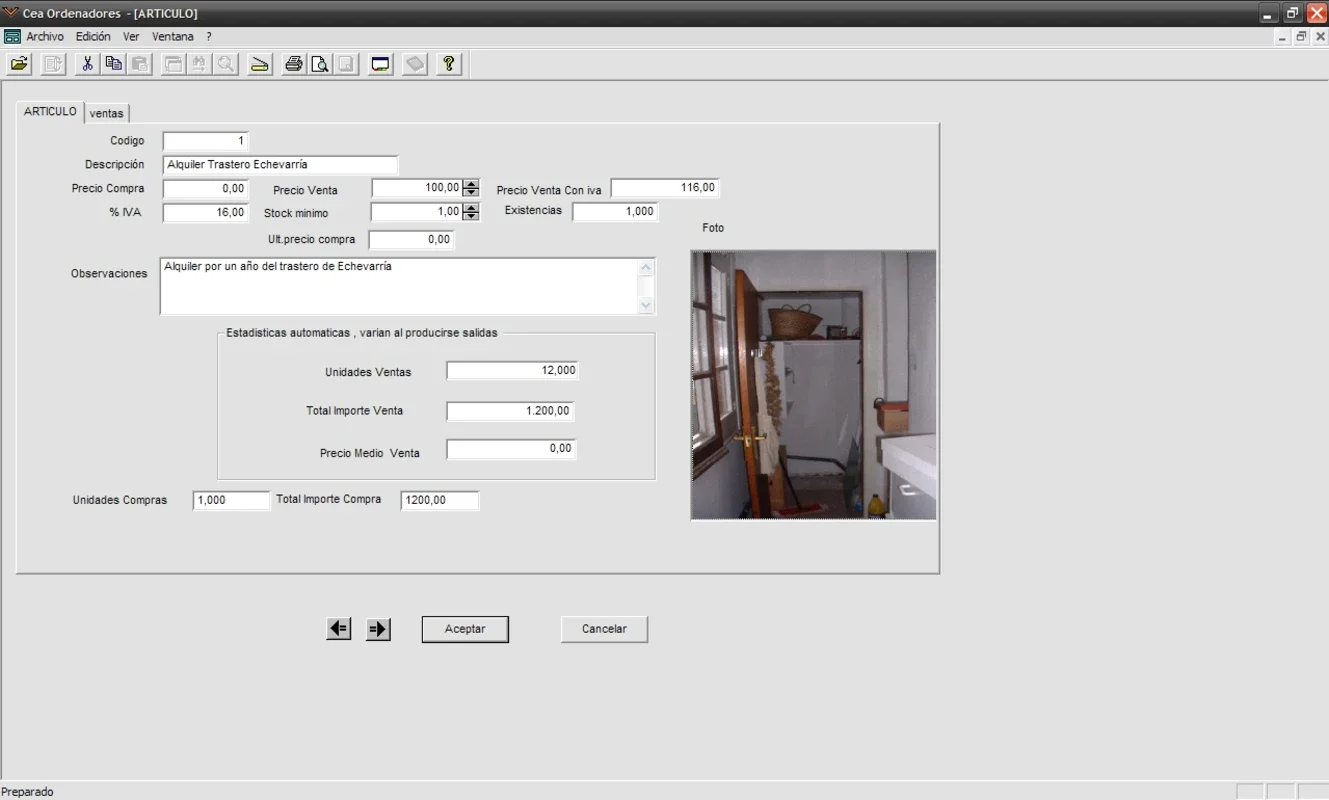Click the open folder toolbar icon
Viewport: 1329px width, 800px height.
coord(19,65)
